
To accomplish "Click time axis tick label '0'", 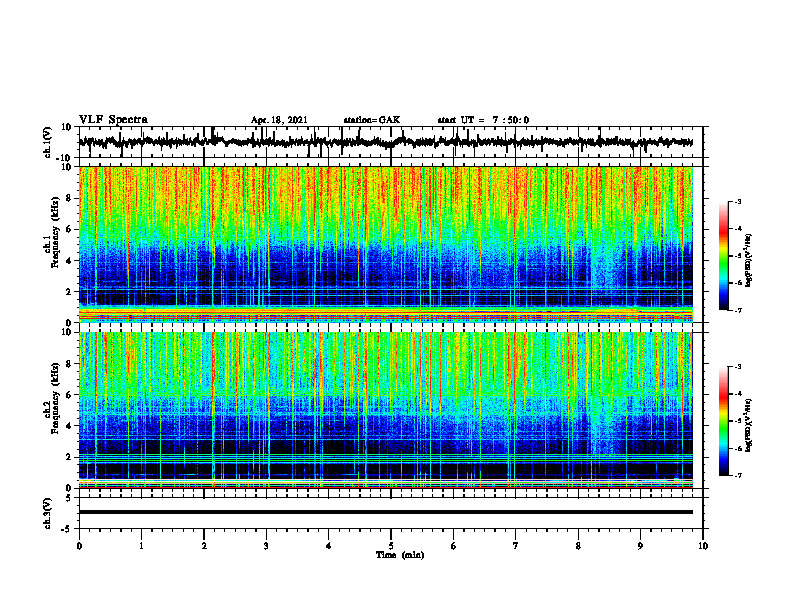I will coord(79,546).
